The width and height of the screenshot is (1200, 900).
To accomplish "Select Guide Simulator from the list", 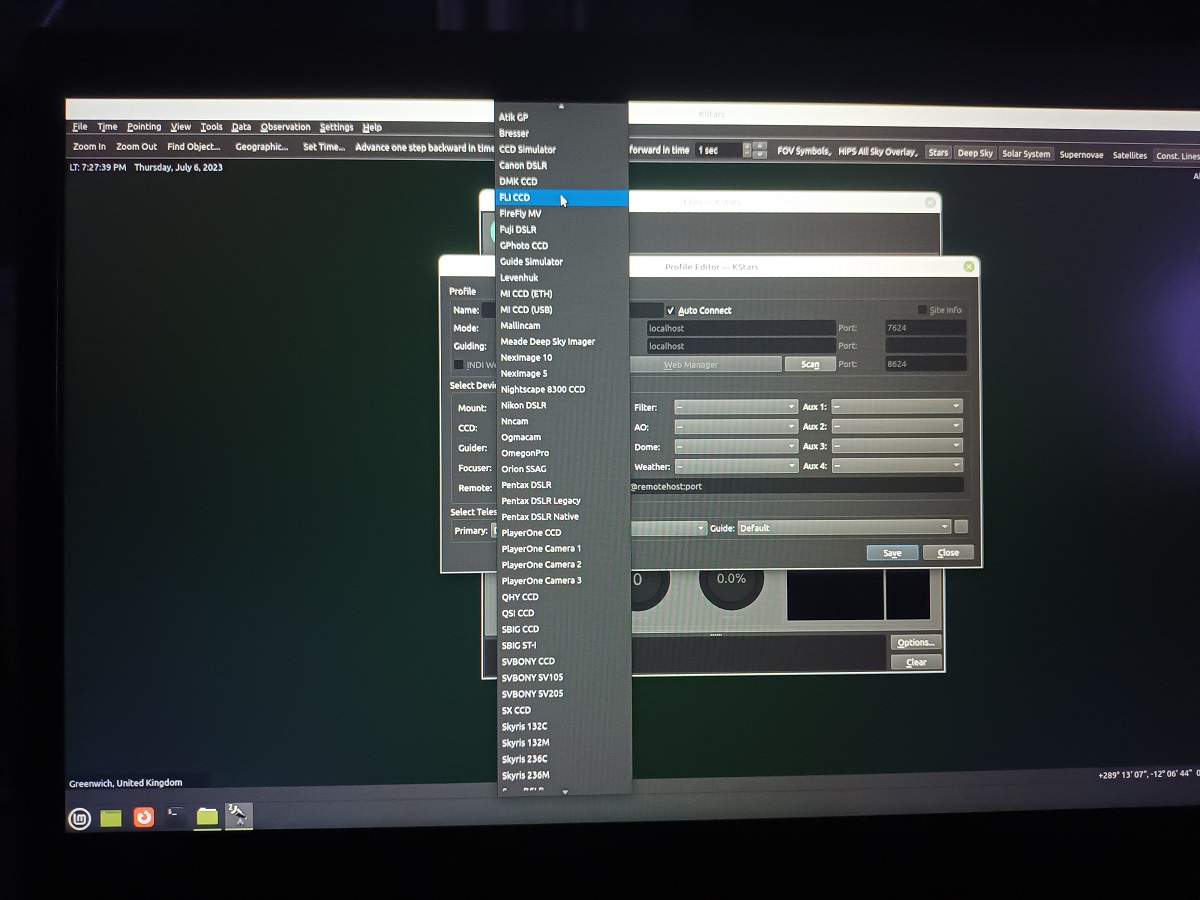I will click(x=562, y=261).
